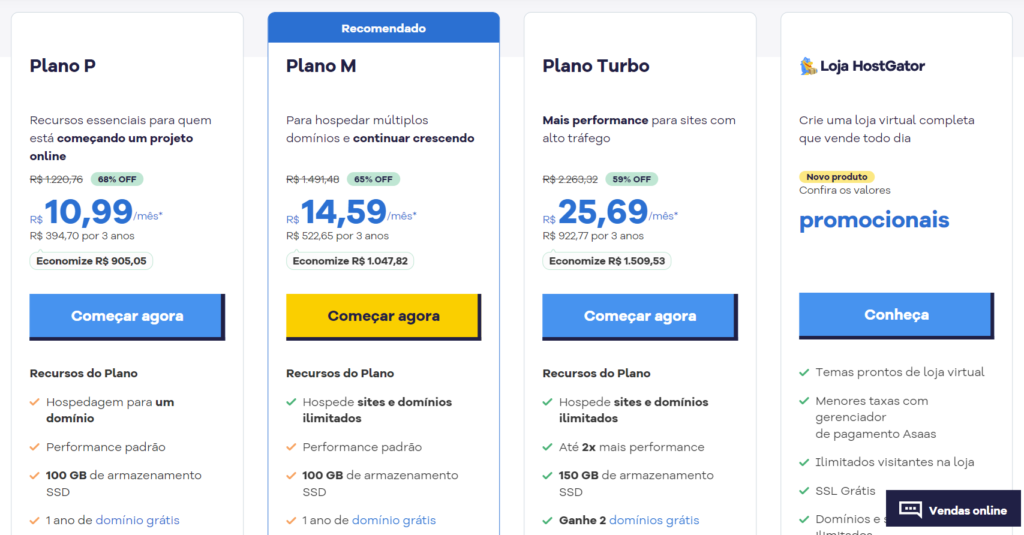Click the checkmark beside 150 GB de armazenamento SSD

click(547, 476)
